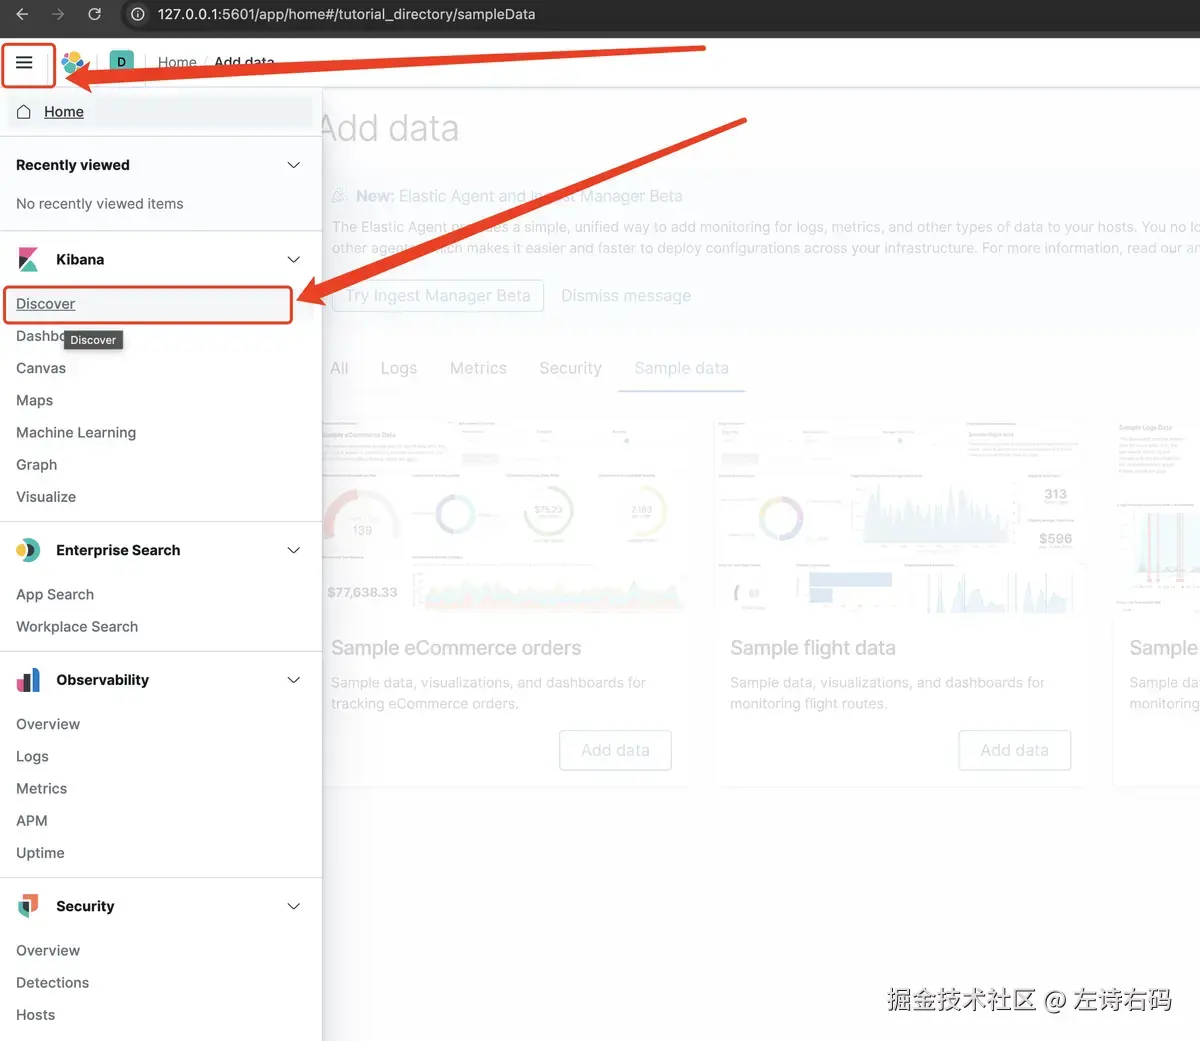Add data for Sample eCommerce orders
The width and height of the screenshot is (1200, 1041).
pos(615,750)
